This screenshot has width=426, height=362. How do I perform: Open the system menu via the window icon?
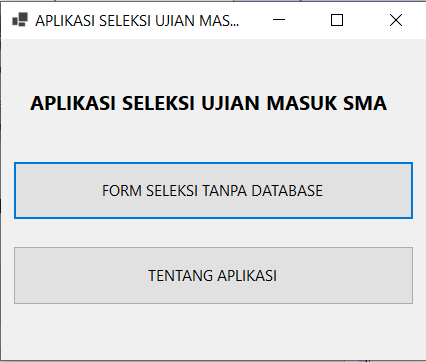20,20
